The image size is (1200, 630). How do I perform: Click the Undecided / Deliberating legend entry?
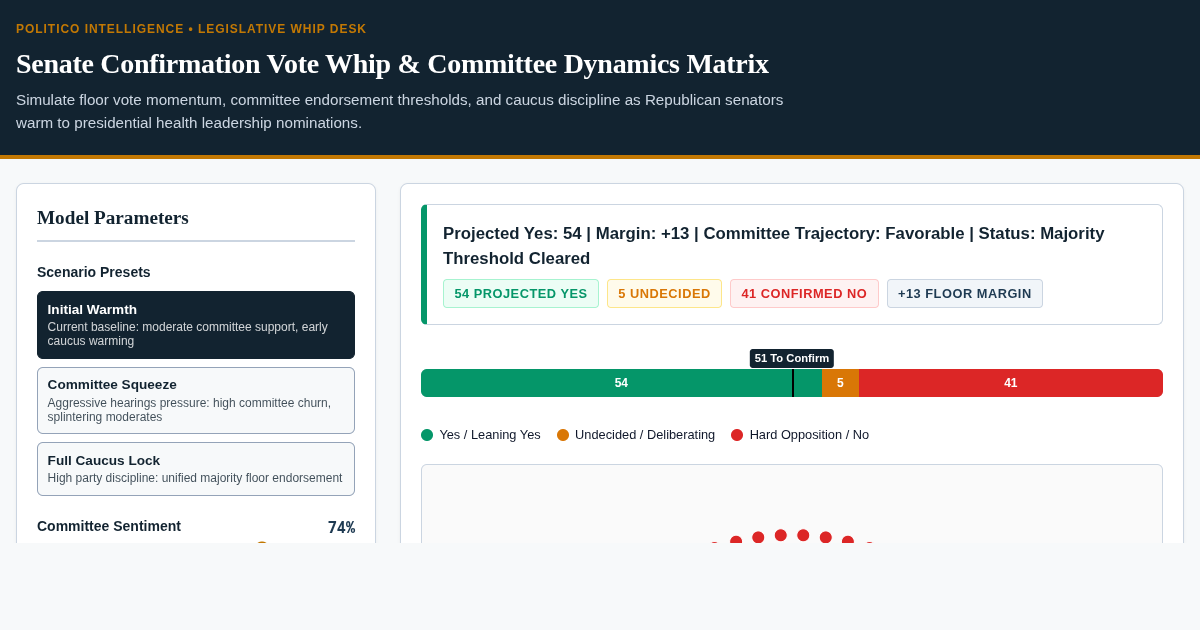point(636,435)
